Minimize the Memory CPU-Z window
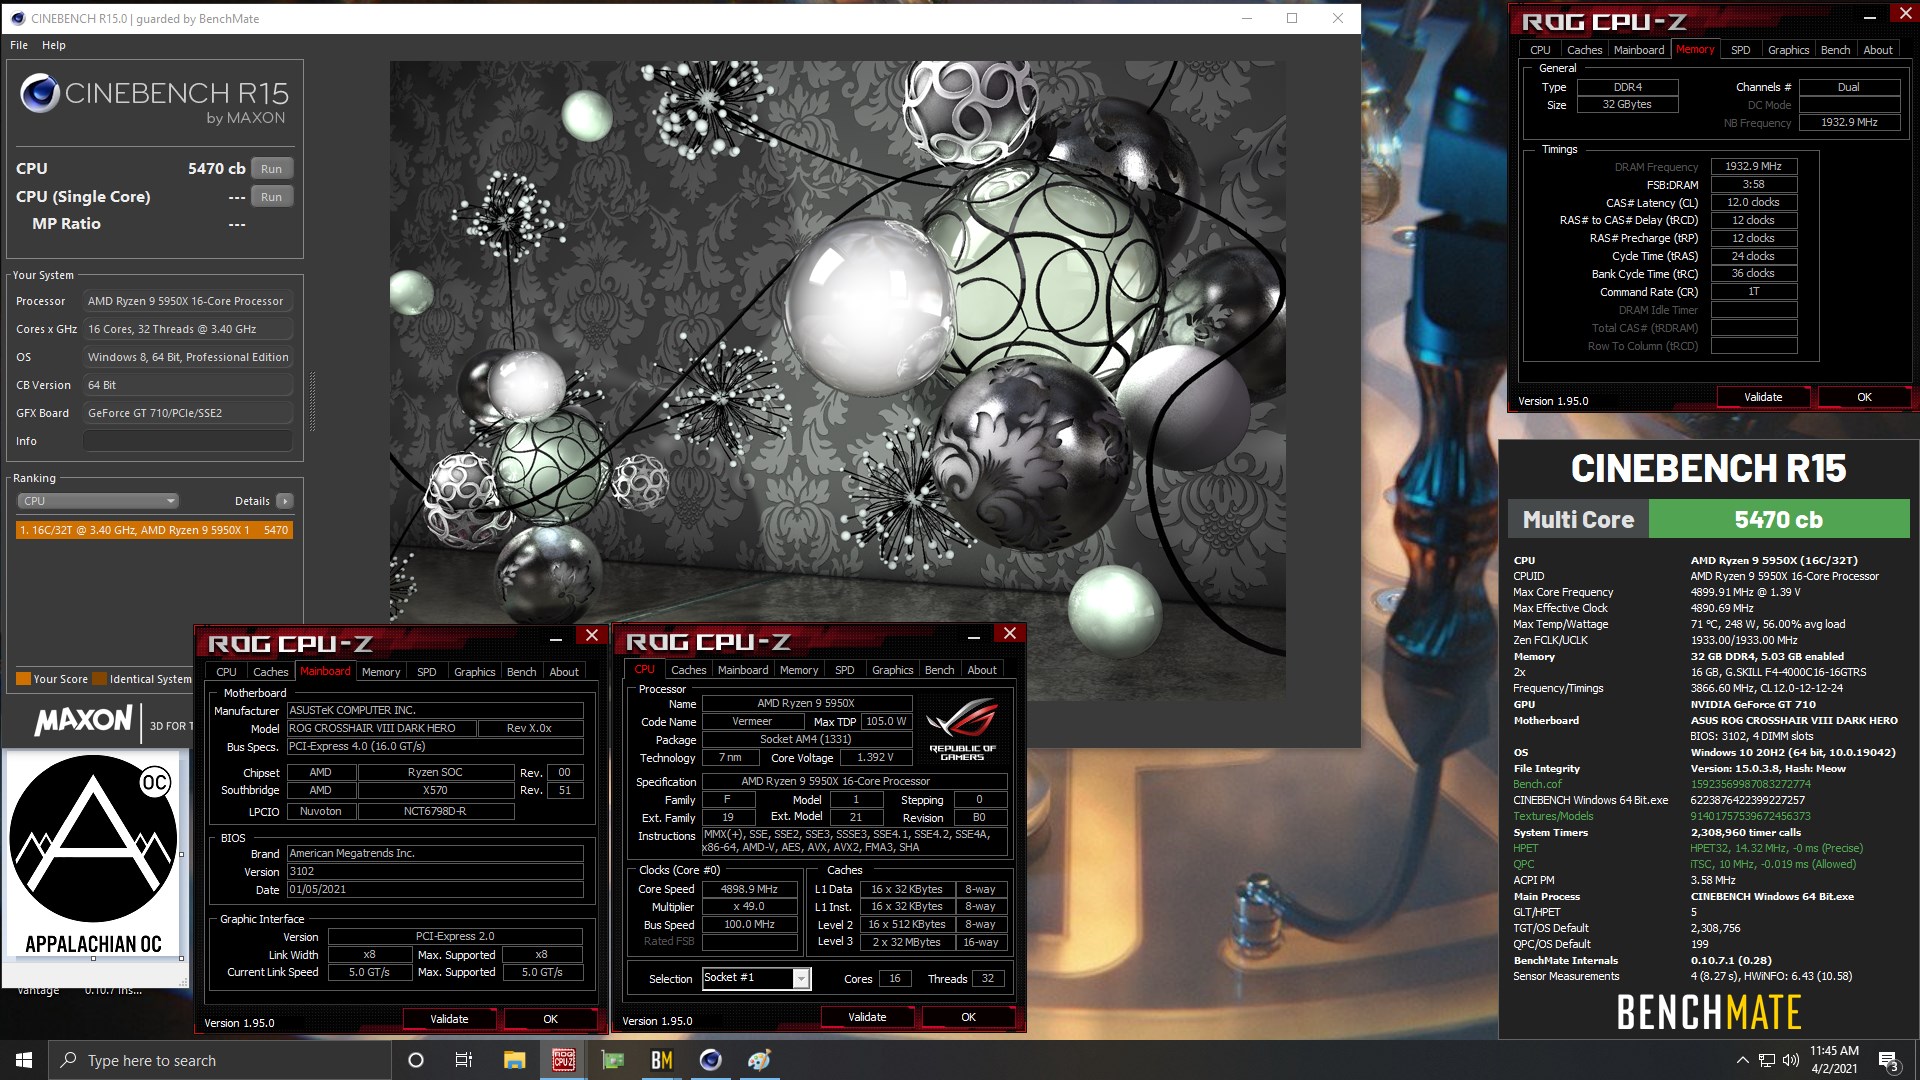Image resolution: width=1920 pixels, height=1080 pixels. click(1870, 17)
